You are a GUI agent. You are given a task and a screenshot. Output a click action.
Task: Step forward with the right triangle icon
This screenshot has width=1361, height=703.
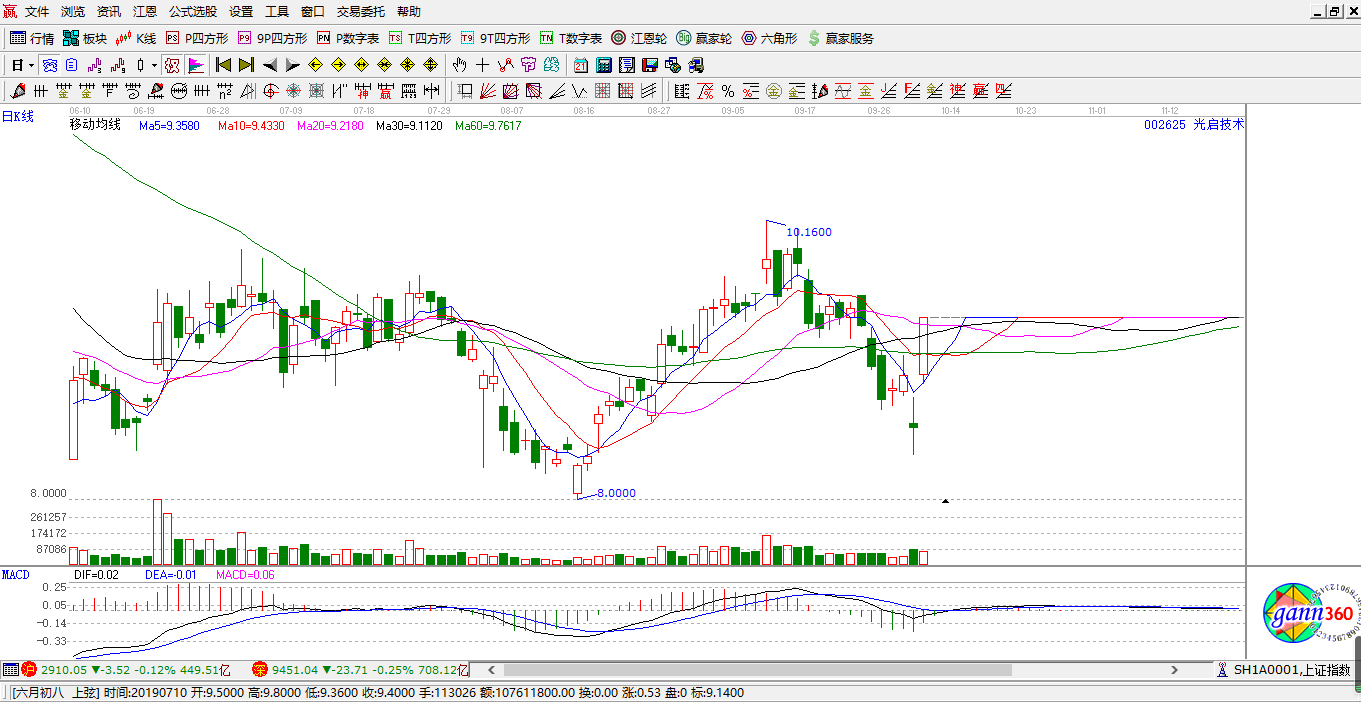292,65
